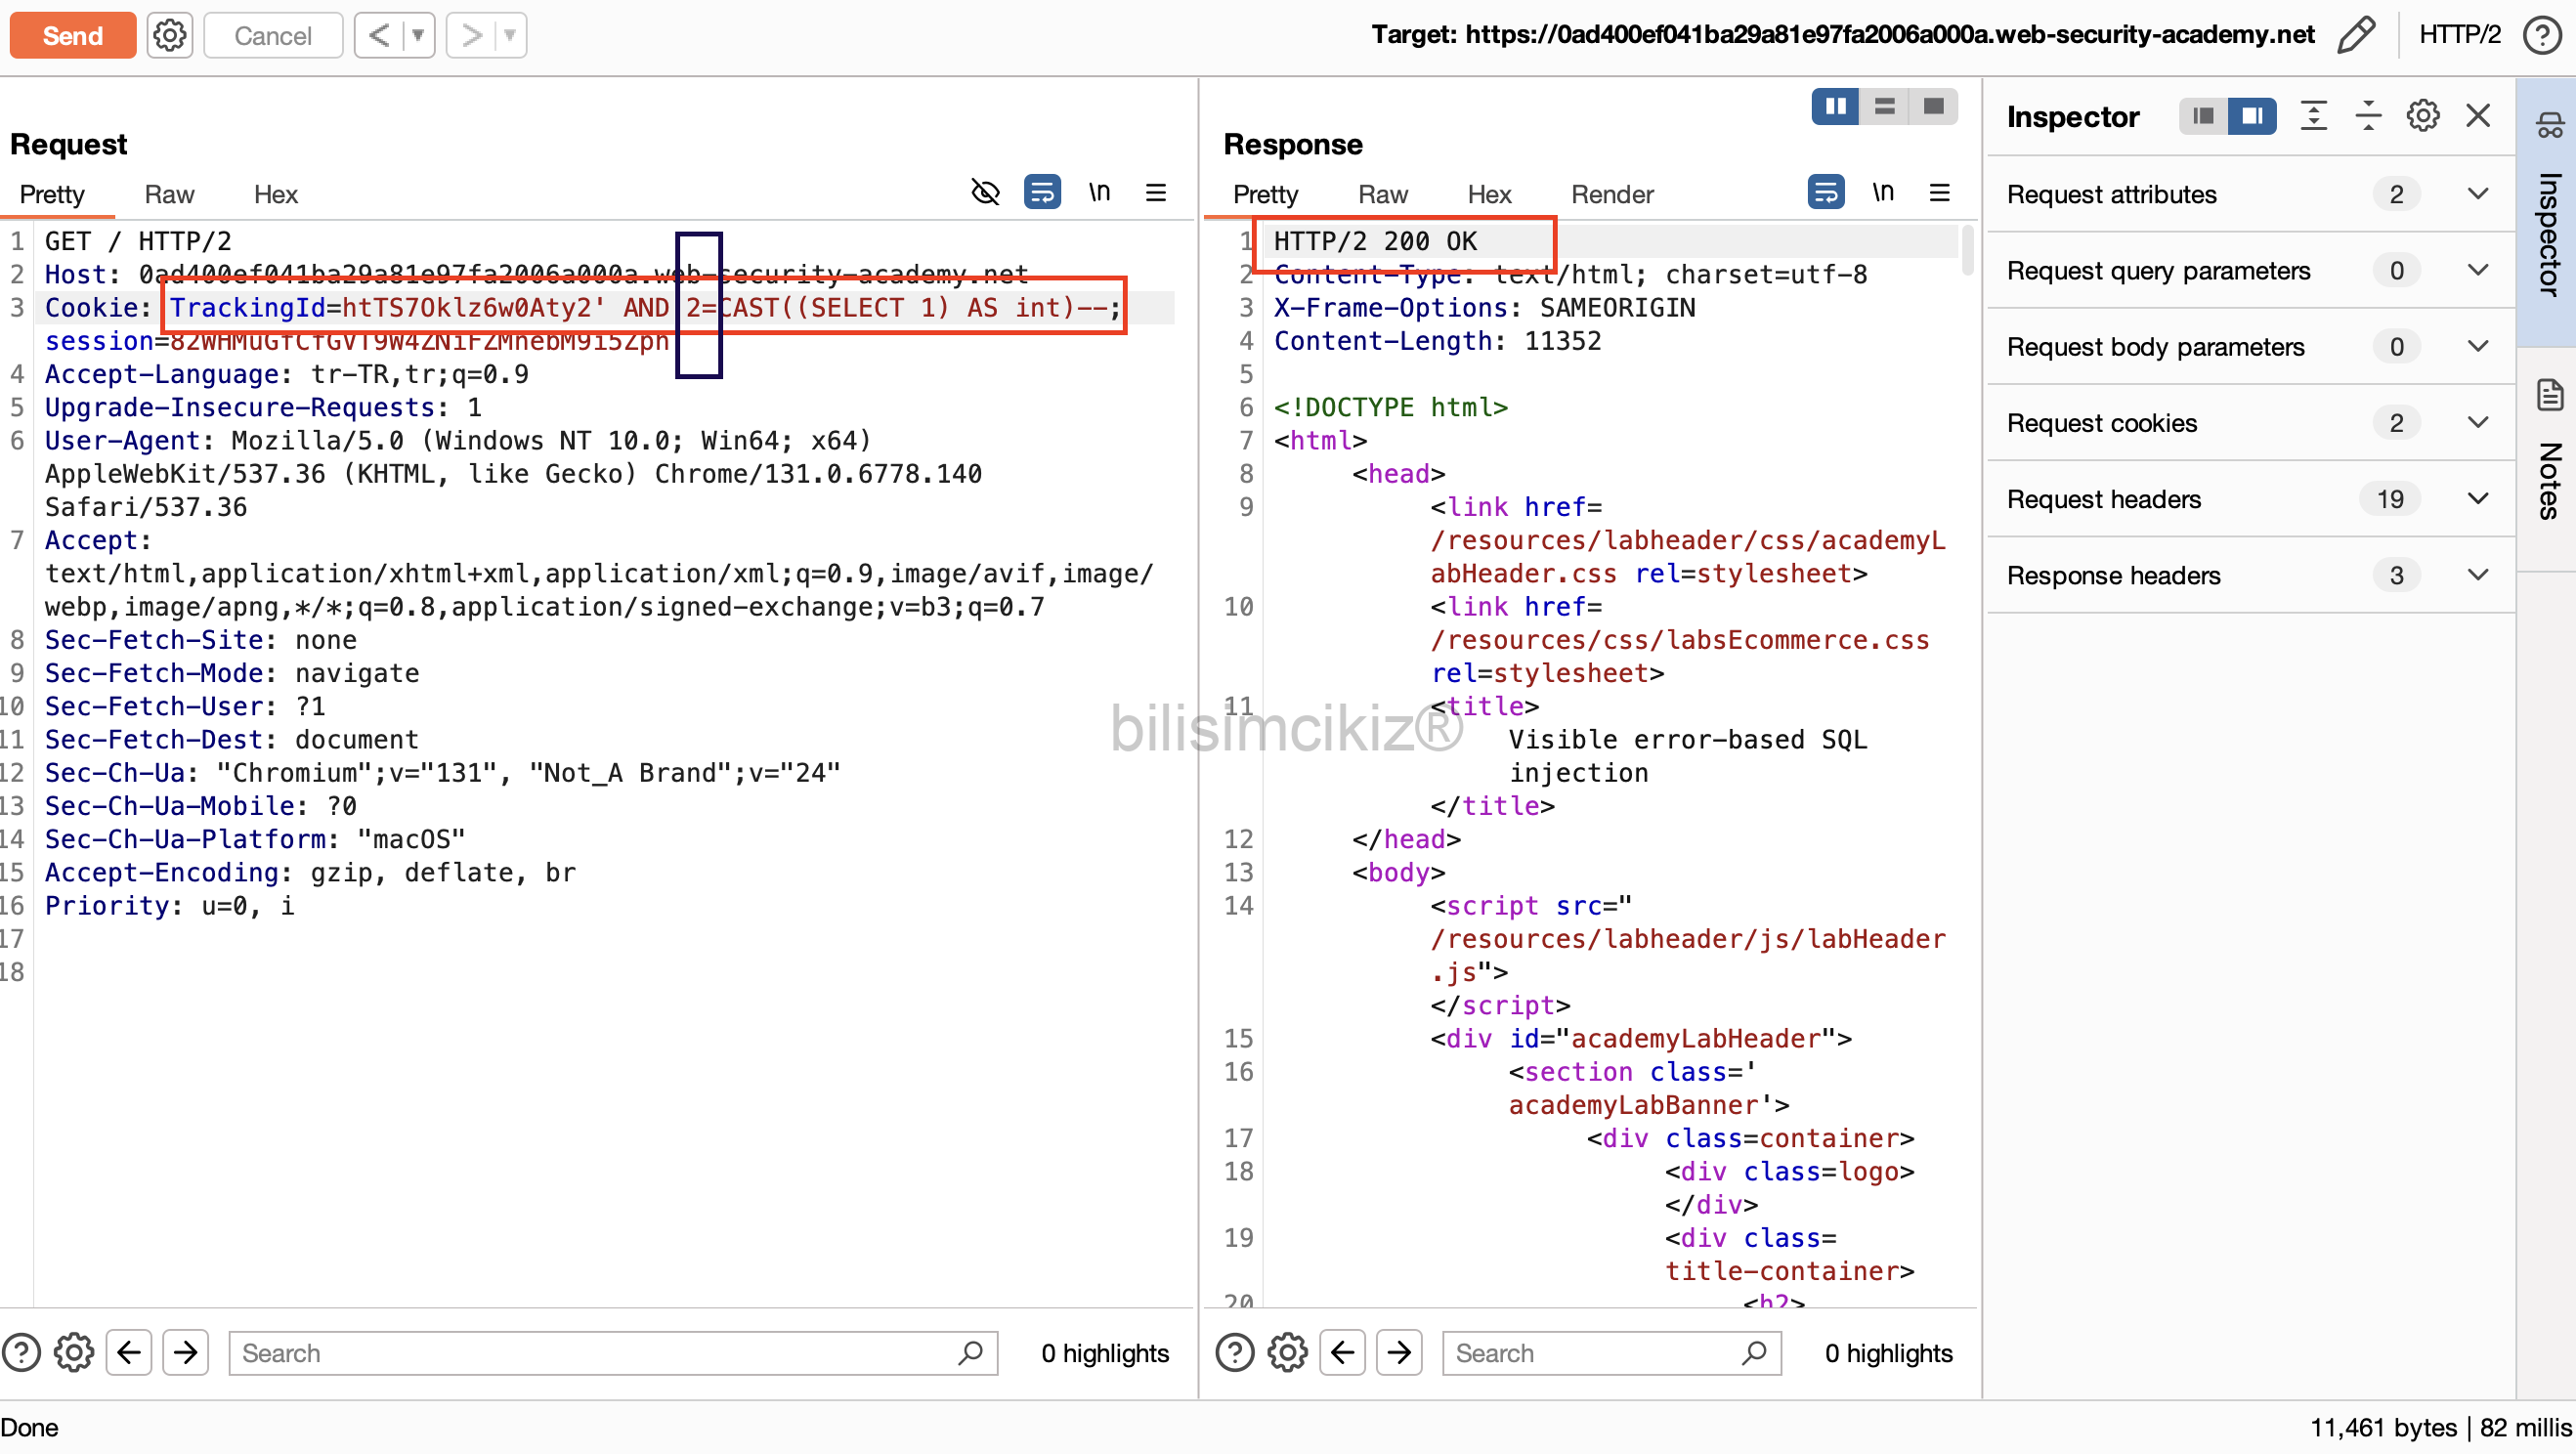Click the orange Send button
This screenshot has width=2576, height=1454.
pos(72,36)
